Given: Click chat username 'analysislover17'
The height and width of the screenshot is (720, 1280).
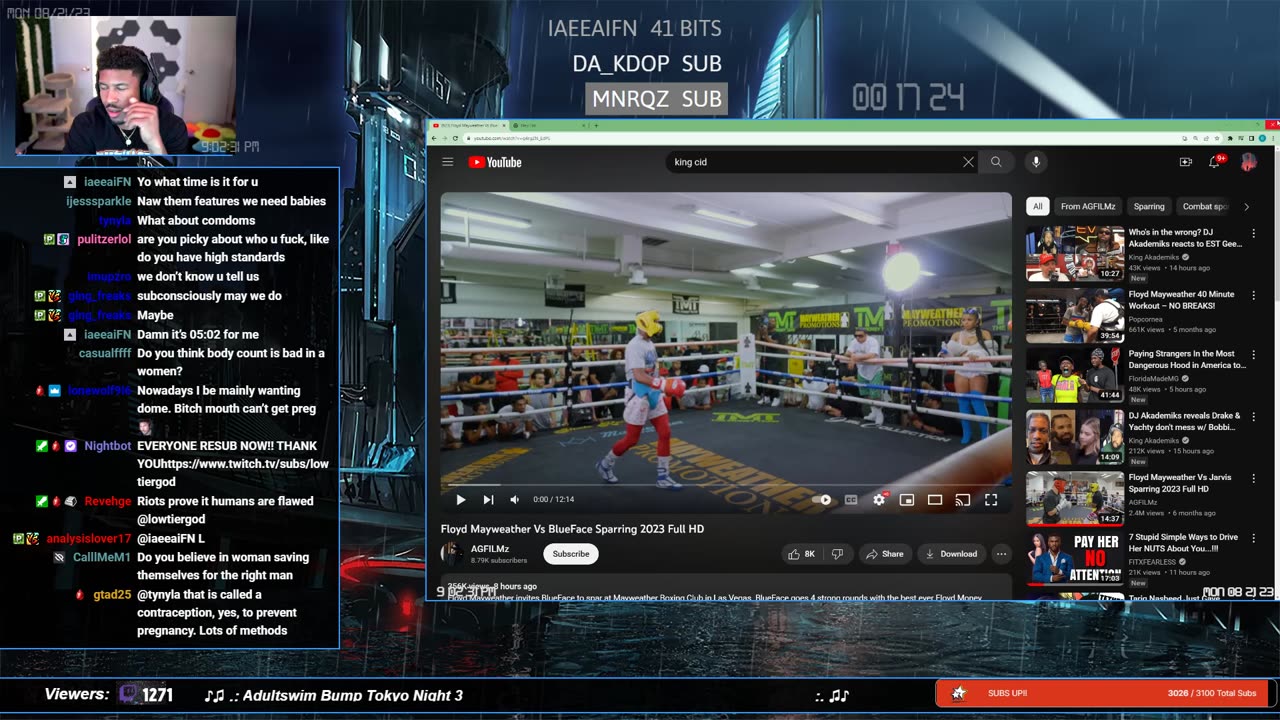Looking at the screenshot, I should tap(89, 538).
